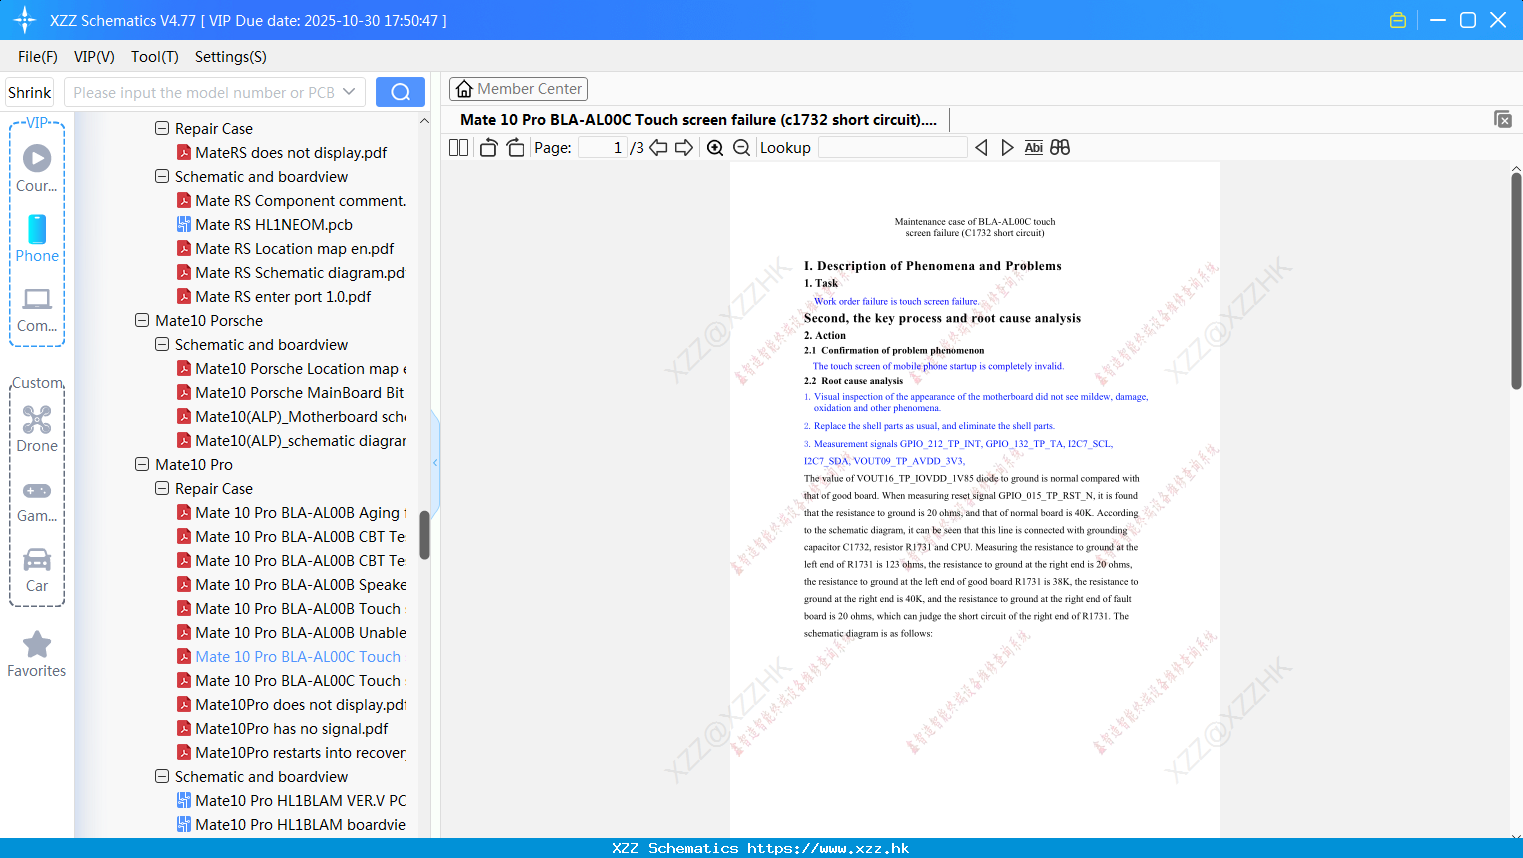Click the PDF viewer vertical scrollbar thumb
1523x858 pixels.
[x=1516, y=280]
